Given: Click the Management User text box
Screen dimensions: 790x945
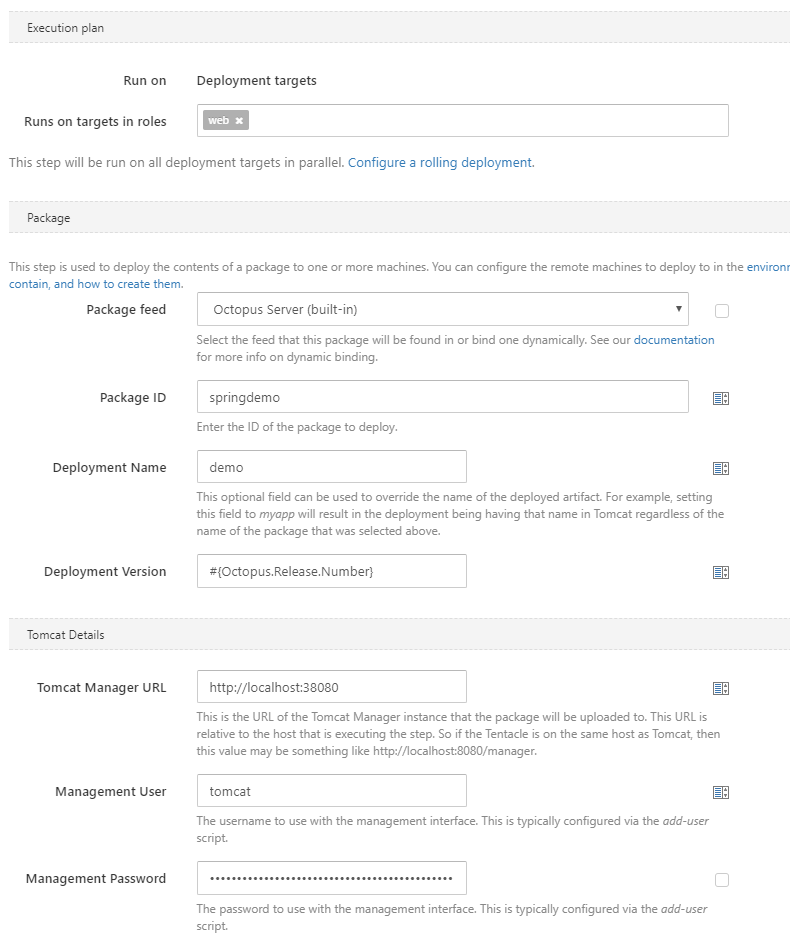Looking at the screenshot, I should click(331, 791).
